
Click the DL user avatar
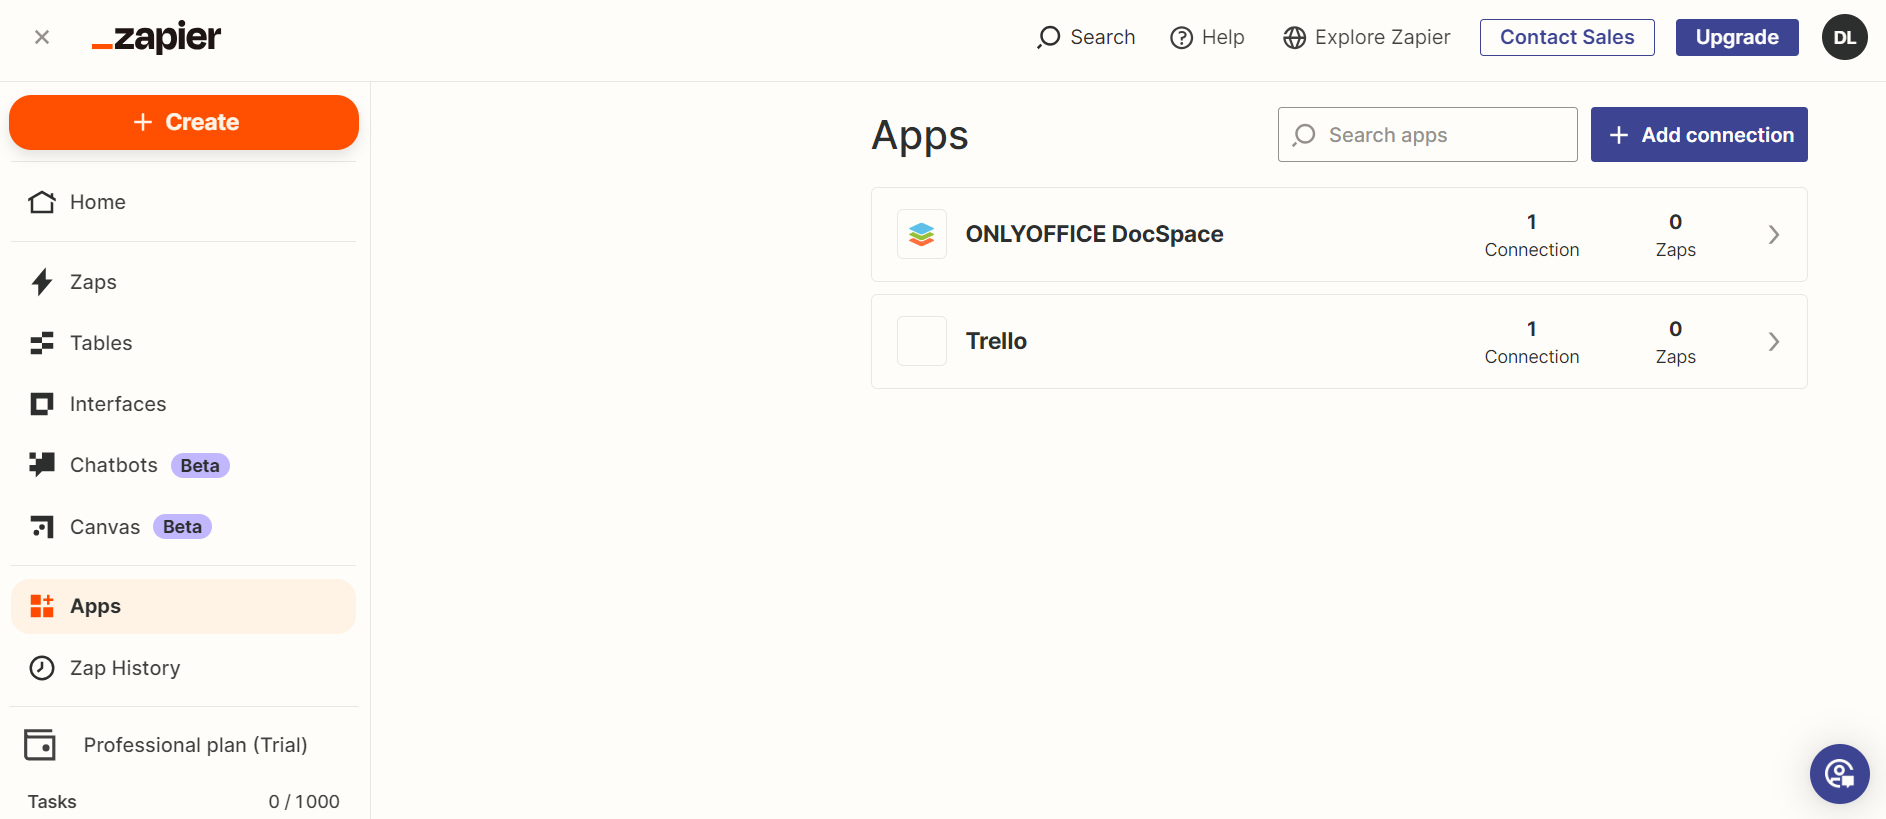(1844, 38)
